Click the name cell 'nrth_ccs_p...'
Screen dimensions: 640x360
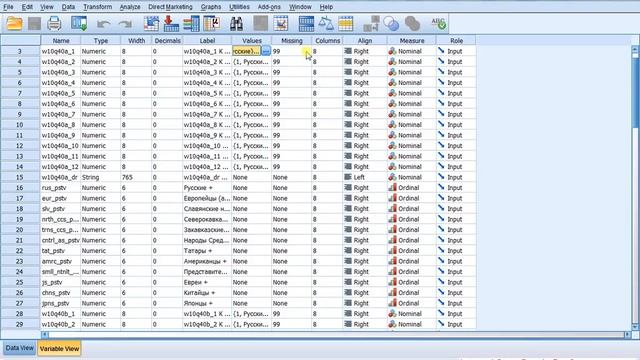60,219
